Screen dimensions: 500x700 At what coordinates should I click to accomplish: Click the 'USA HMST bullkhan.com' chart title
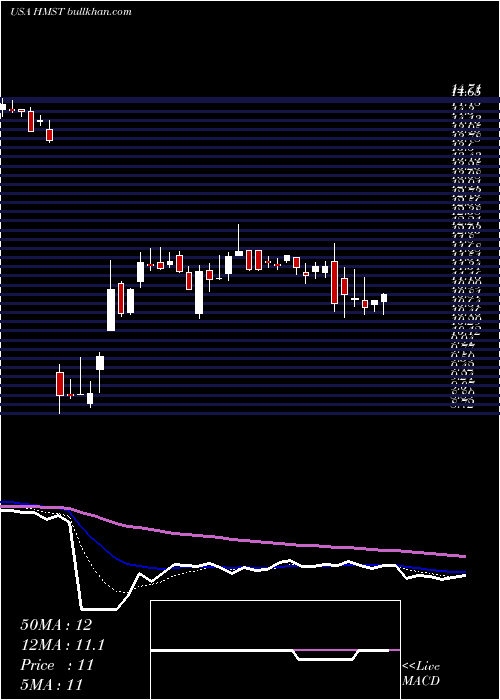pyautogui.click(x=71, y=12)
